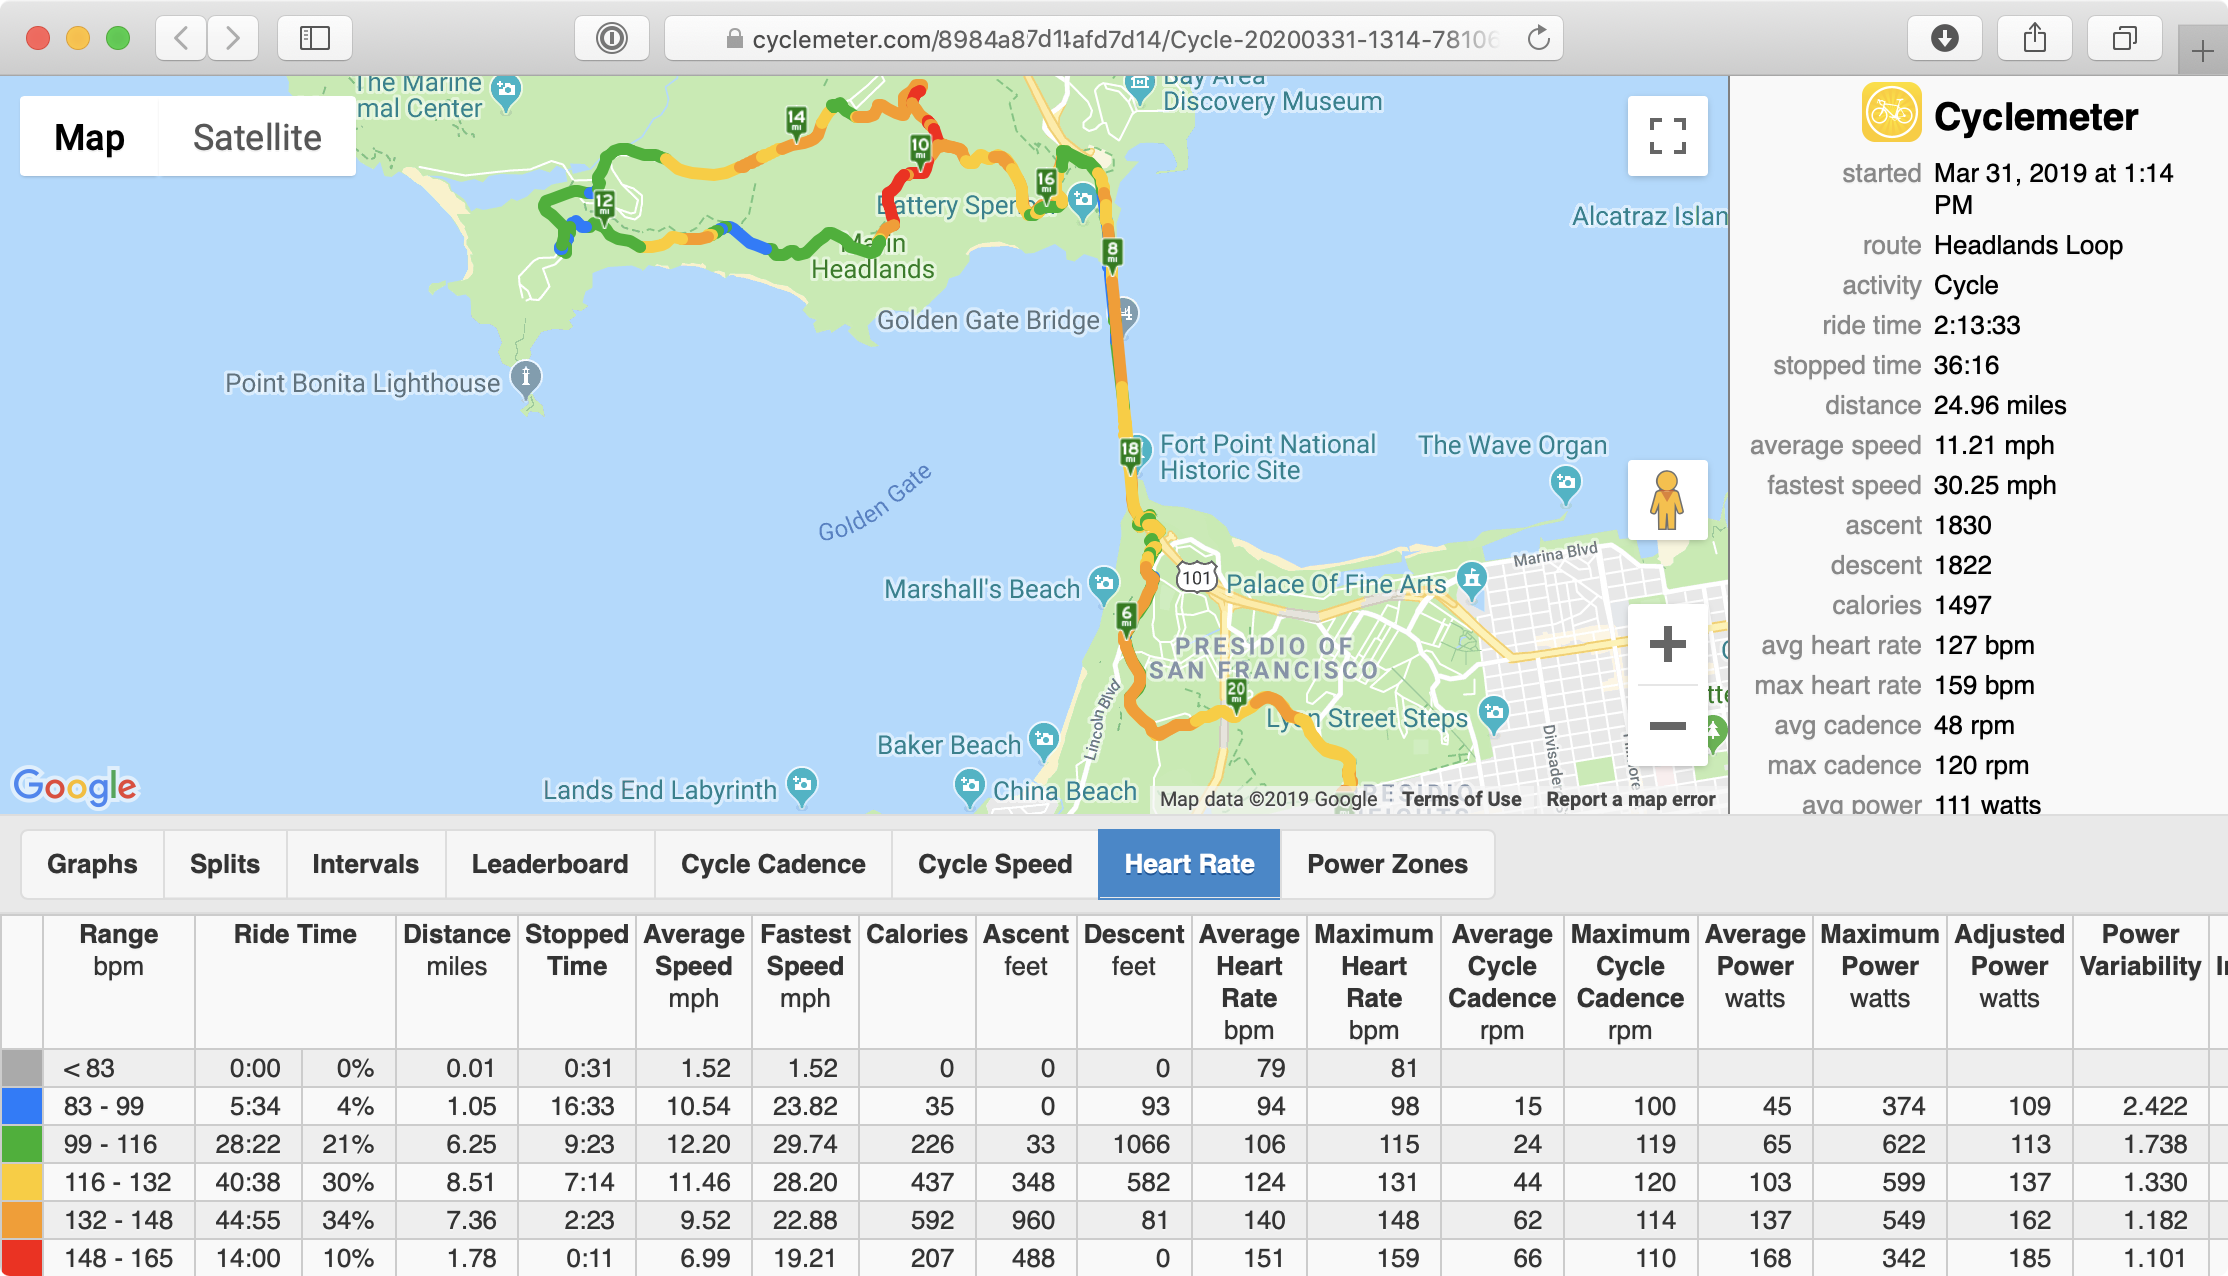Open the 1Password extension icon

(612, 39)
